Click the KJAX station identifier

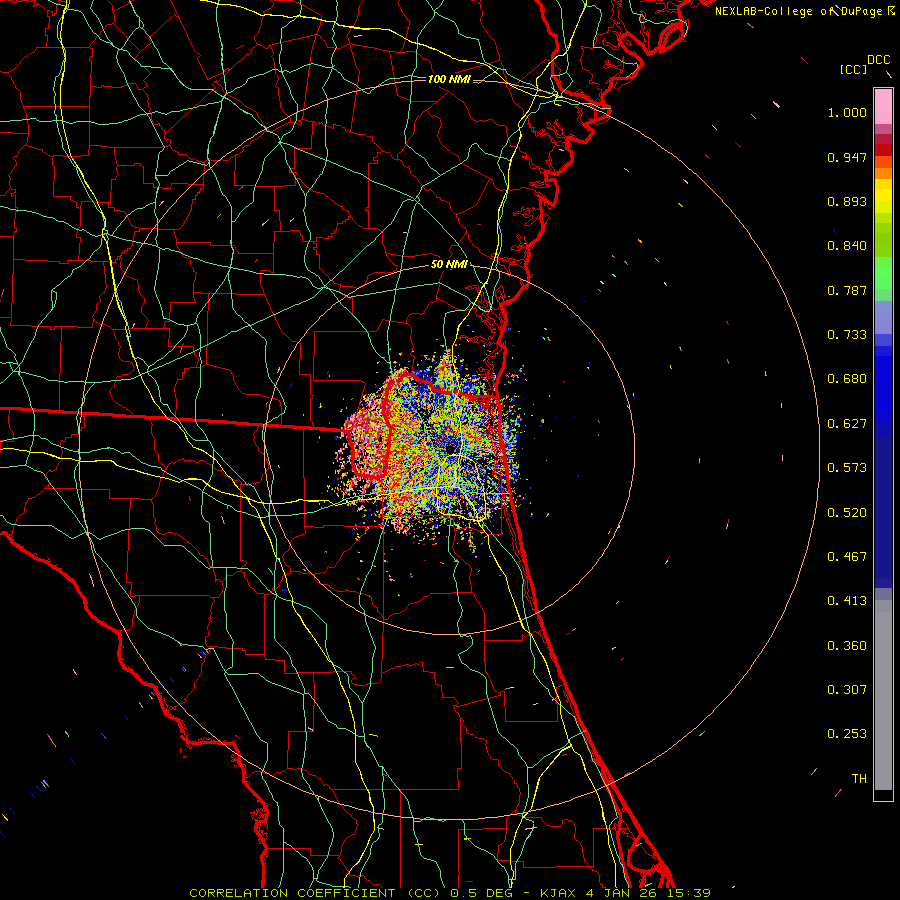click(x=560, y=893)
